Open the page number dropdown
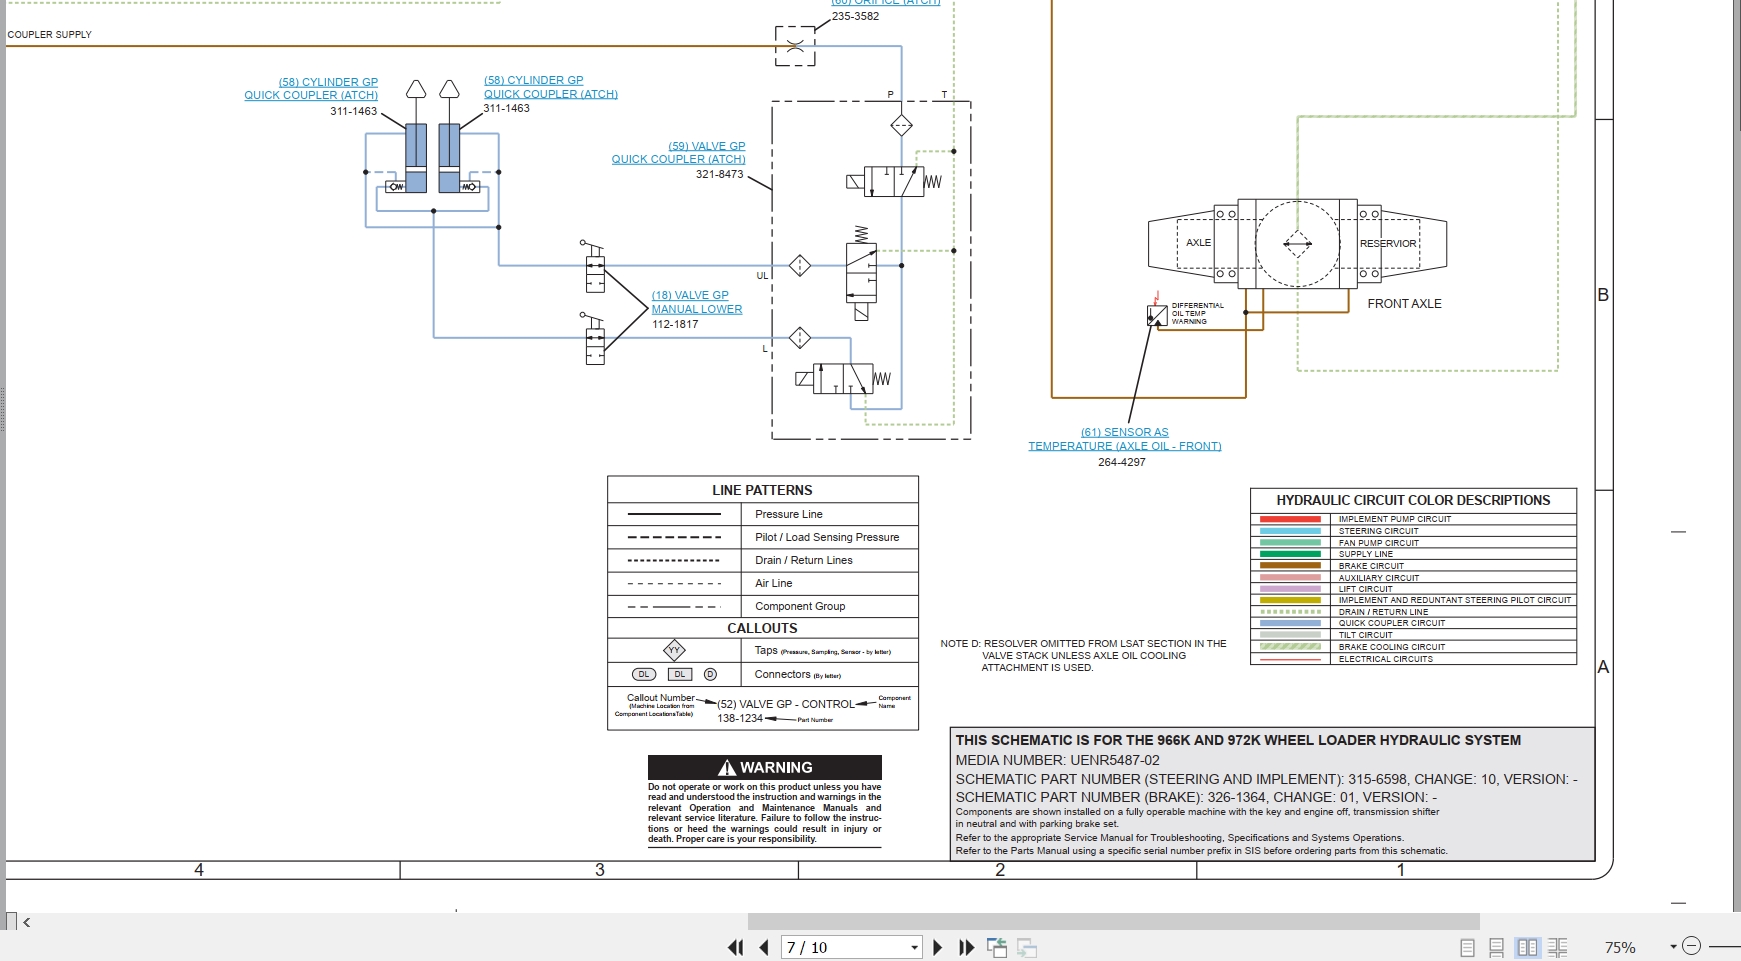The height and width of the screenshot is (961, 1741). 914,948
